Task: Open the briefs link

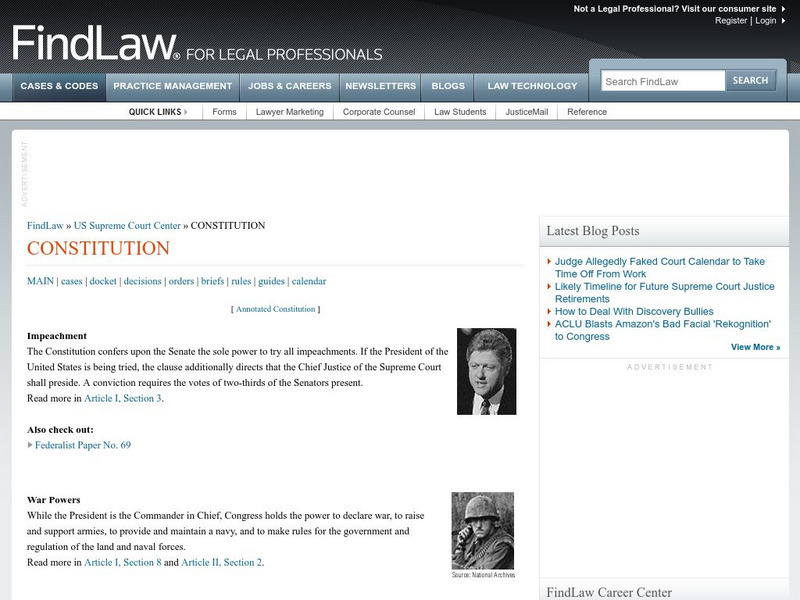Action: point(213,281)
